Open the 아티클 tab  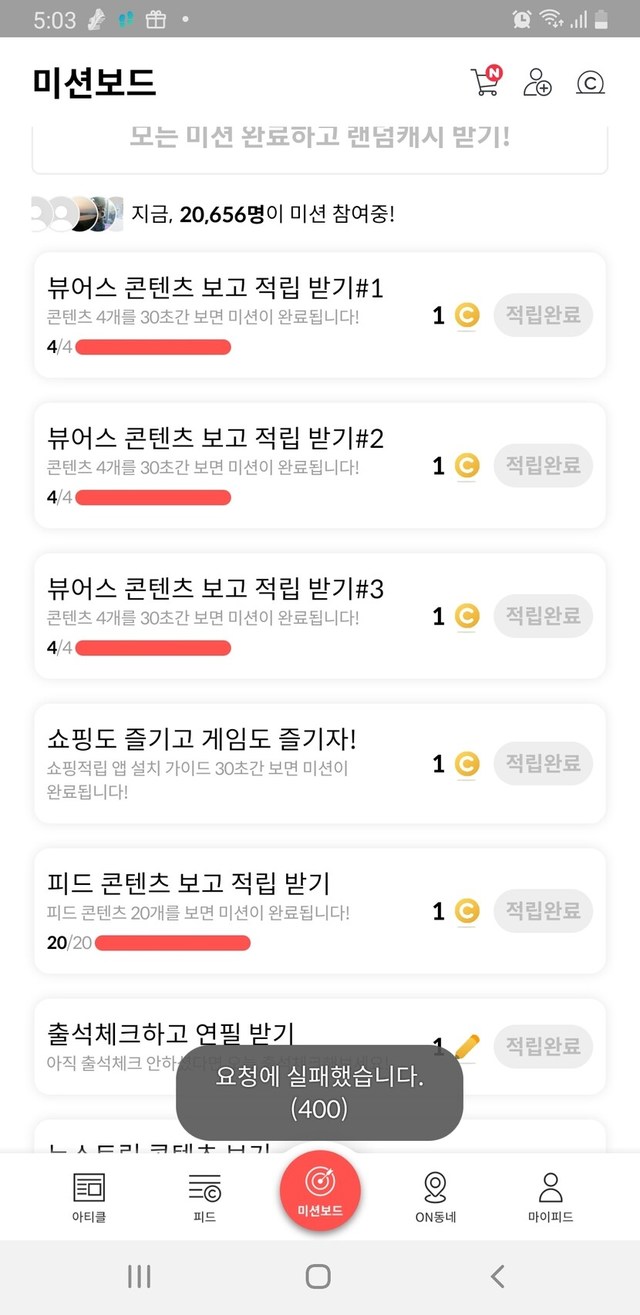point(89,1197)
